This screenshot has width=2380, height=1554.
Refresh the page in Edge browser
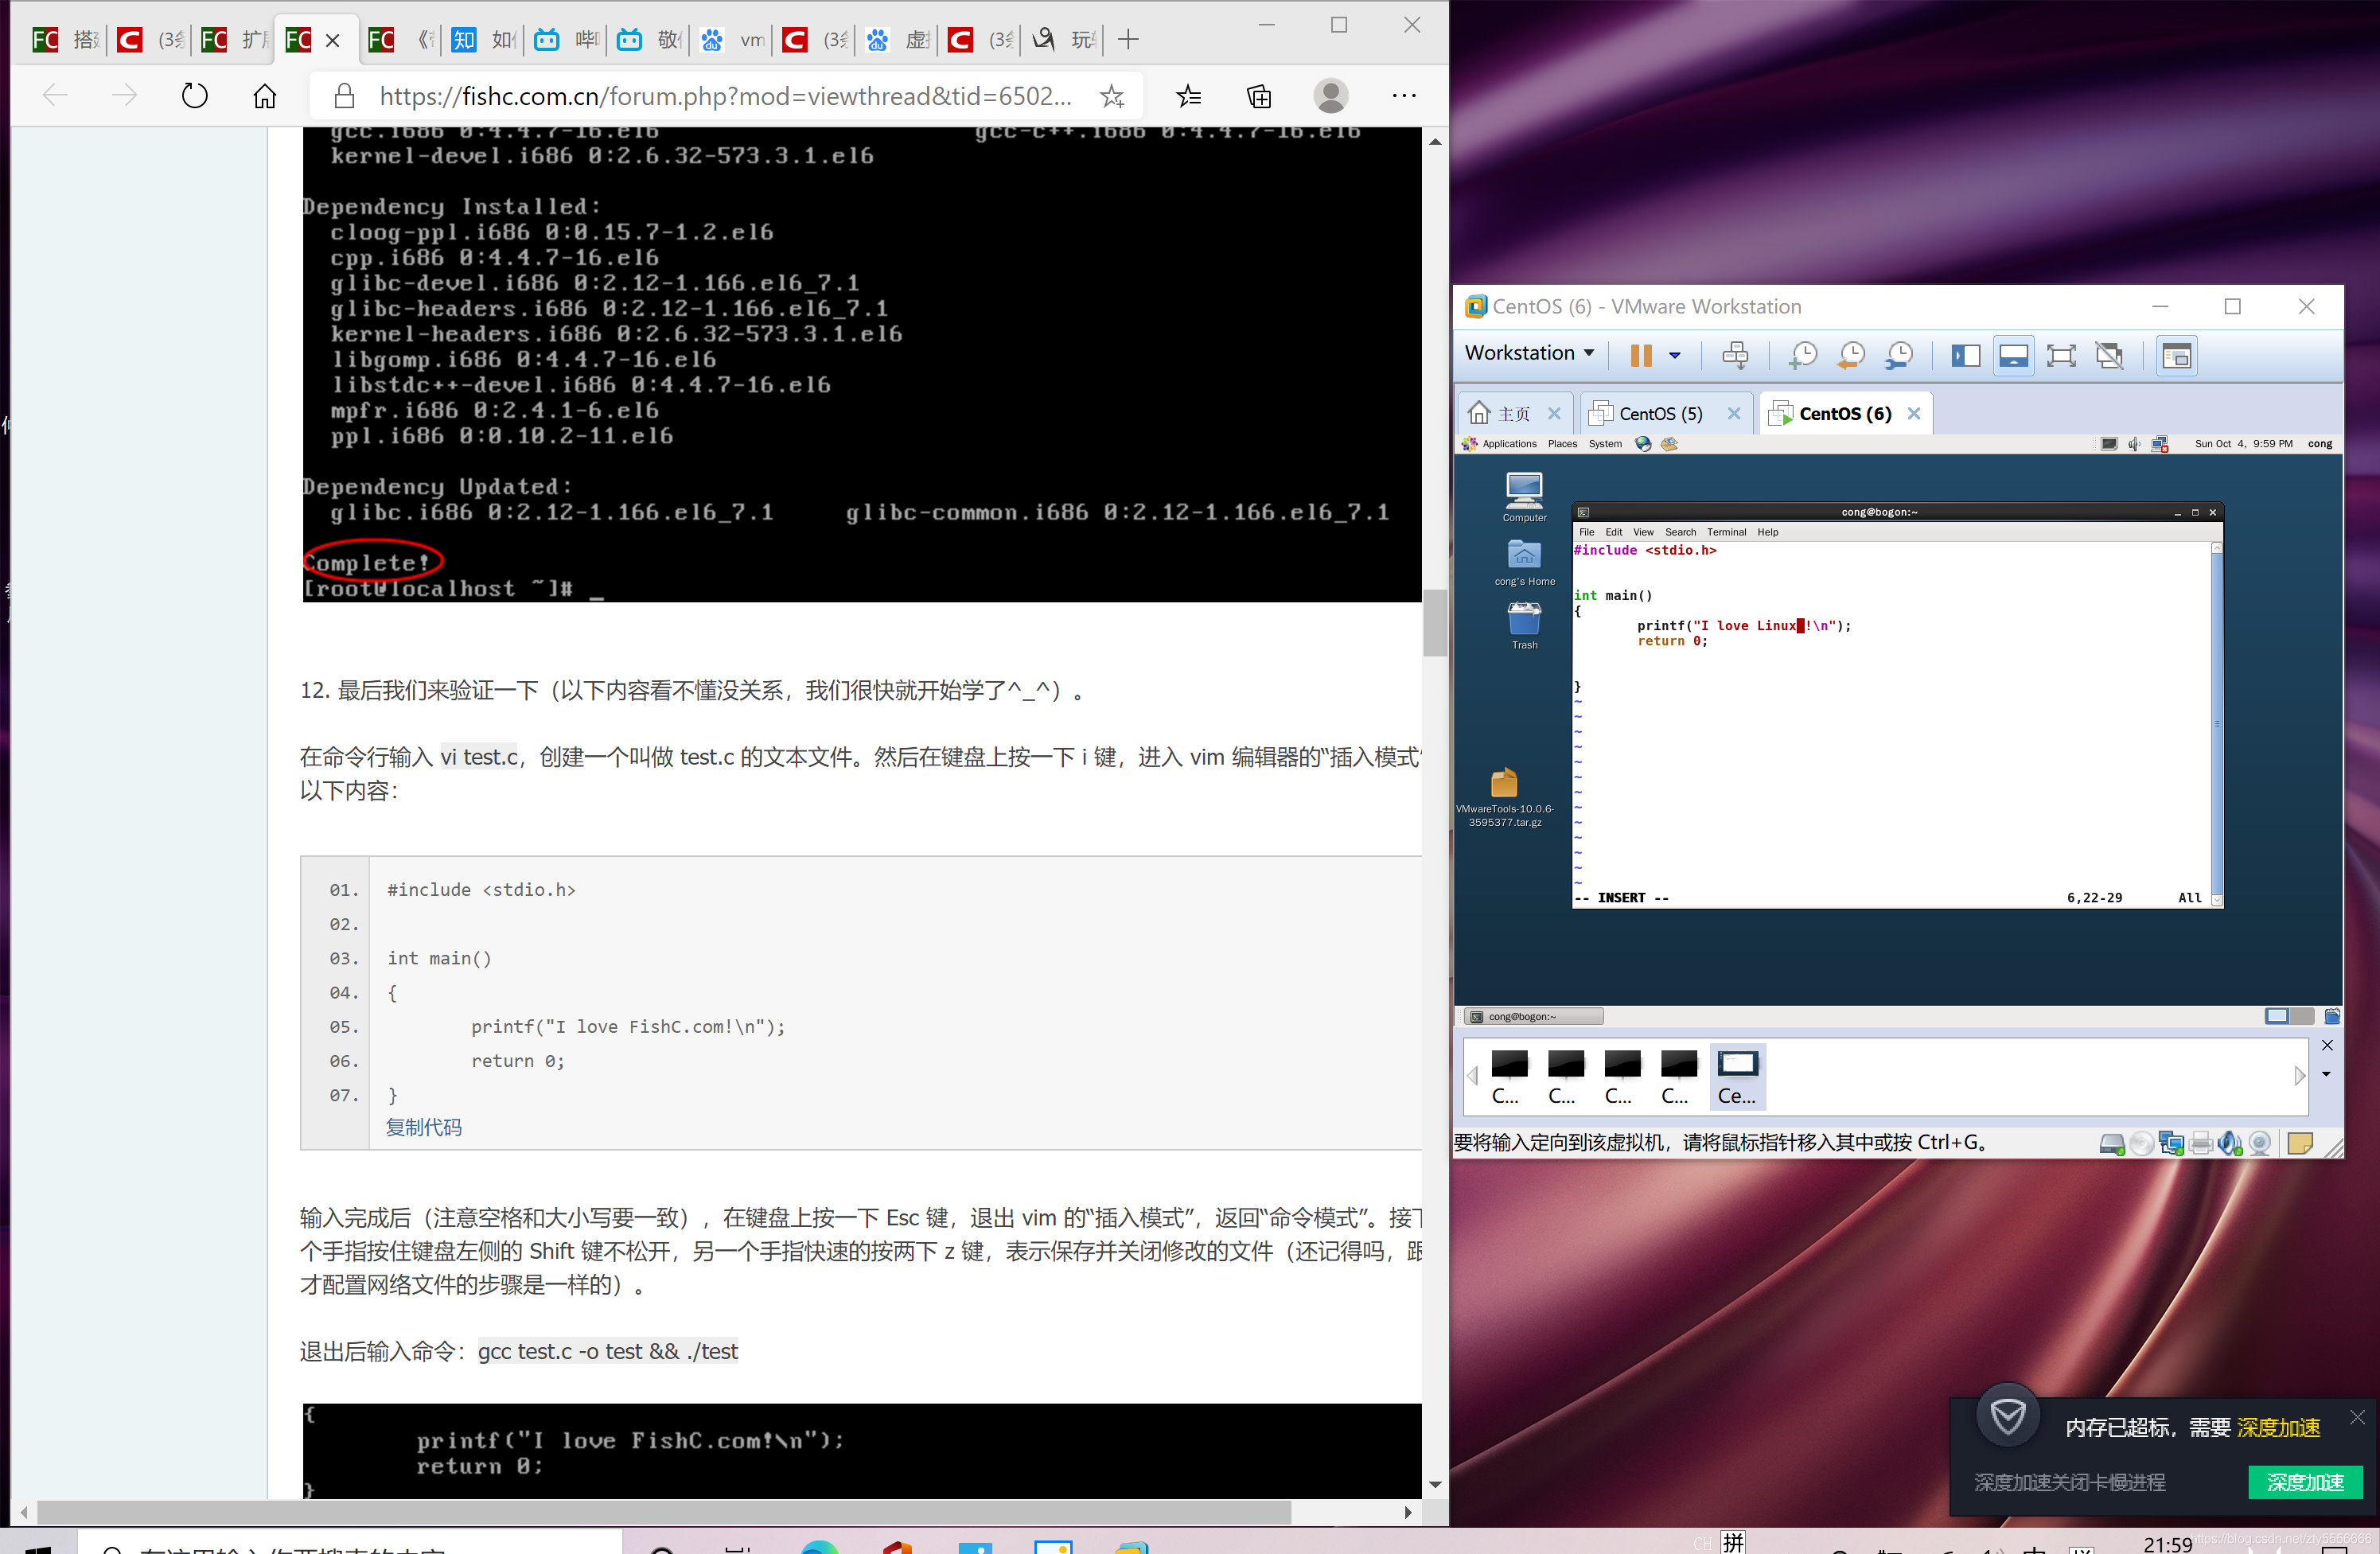[194, 96]
